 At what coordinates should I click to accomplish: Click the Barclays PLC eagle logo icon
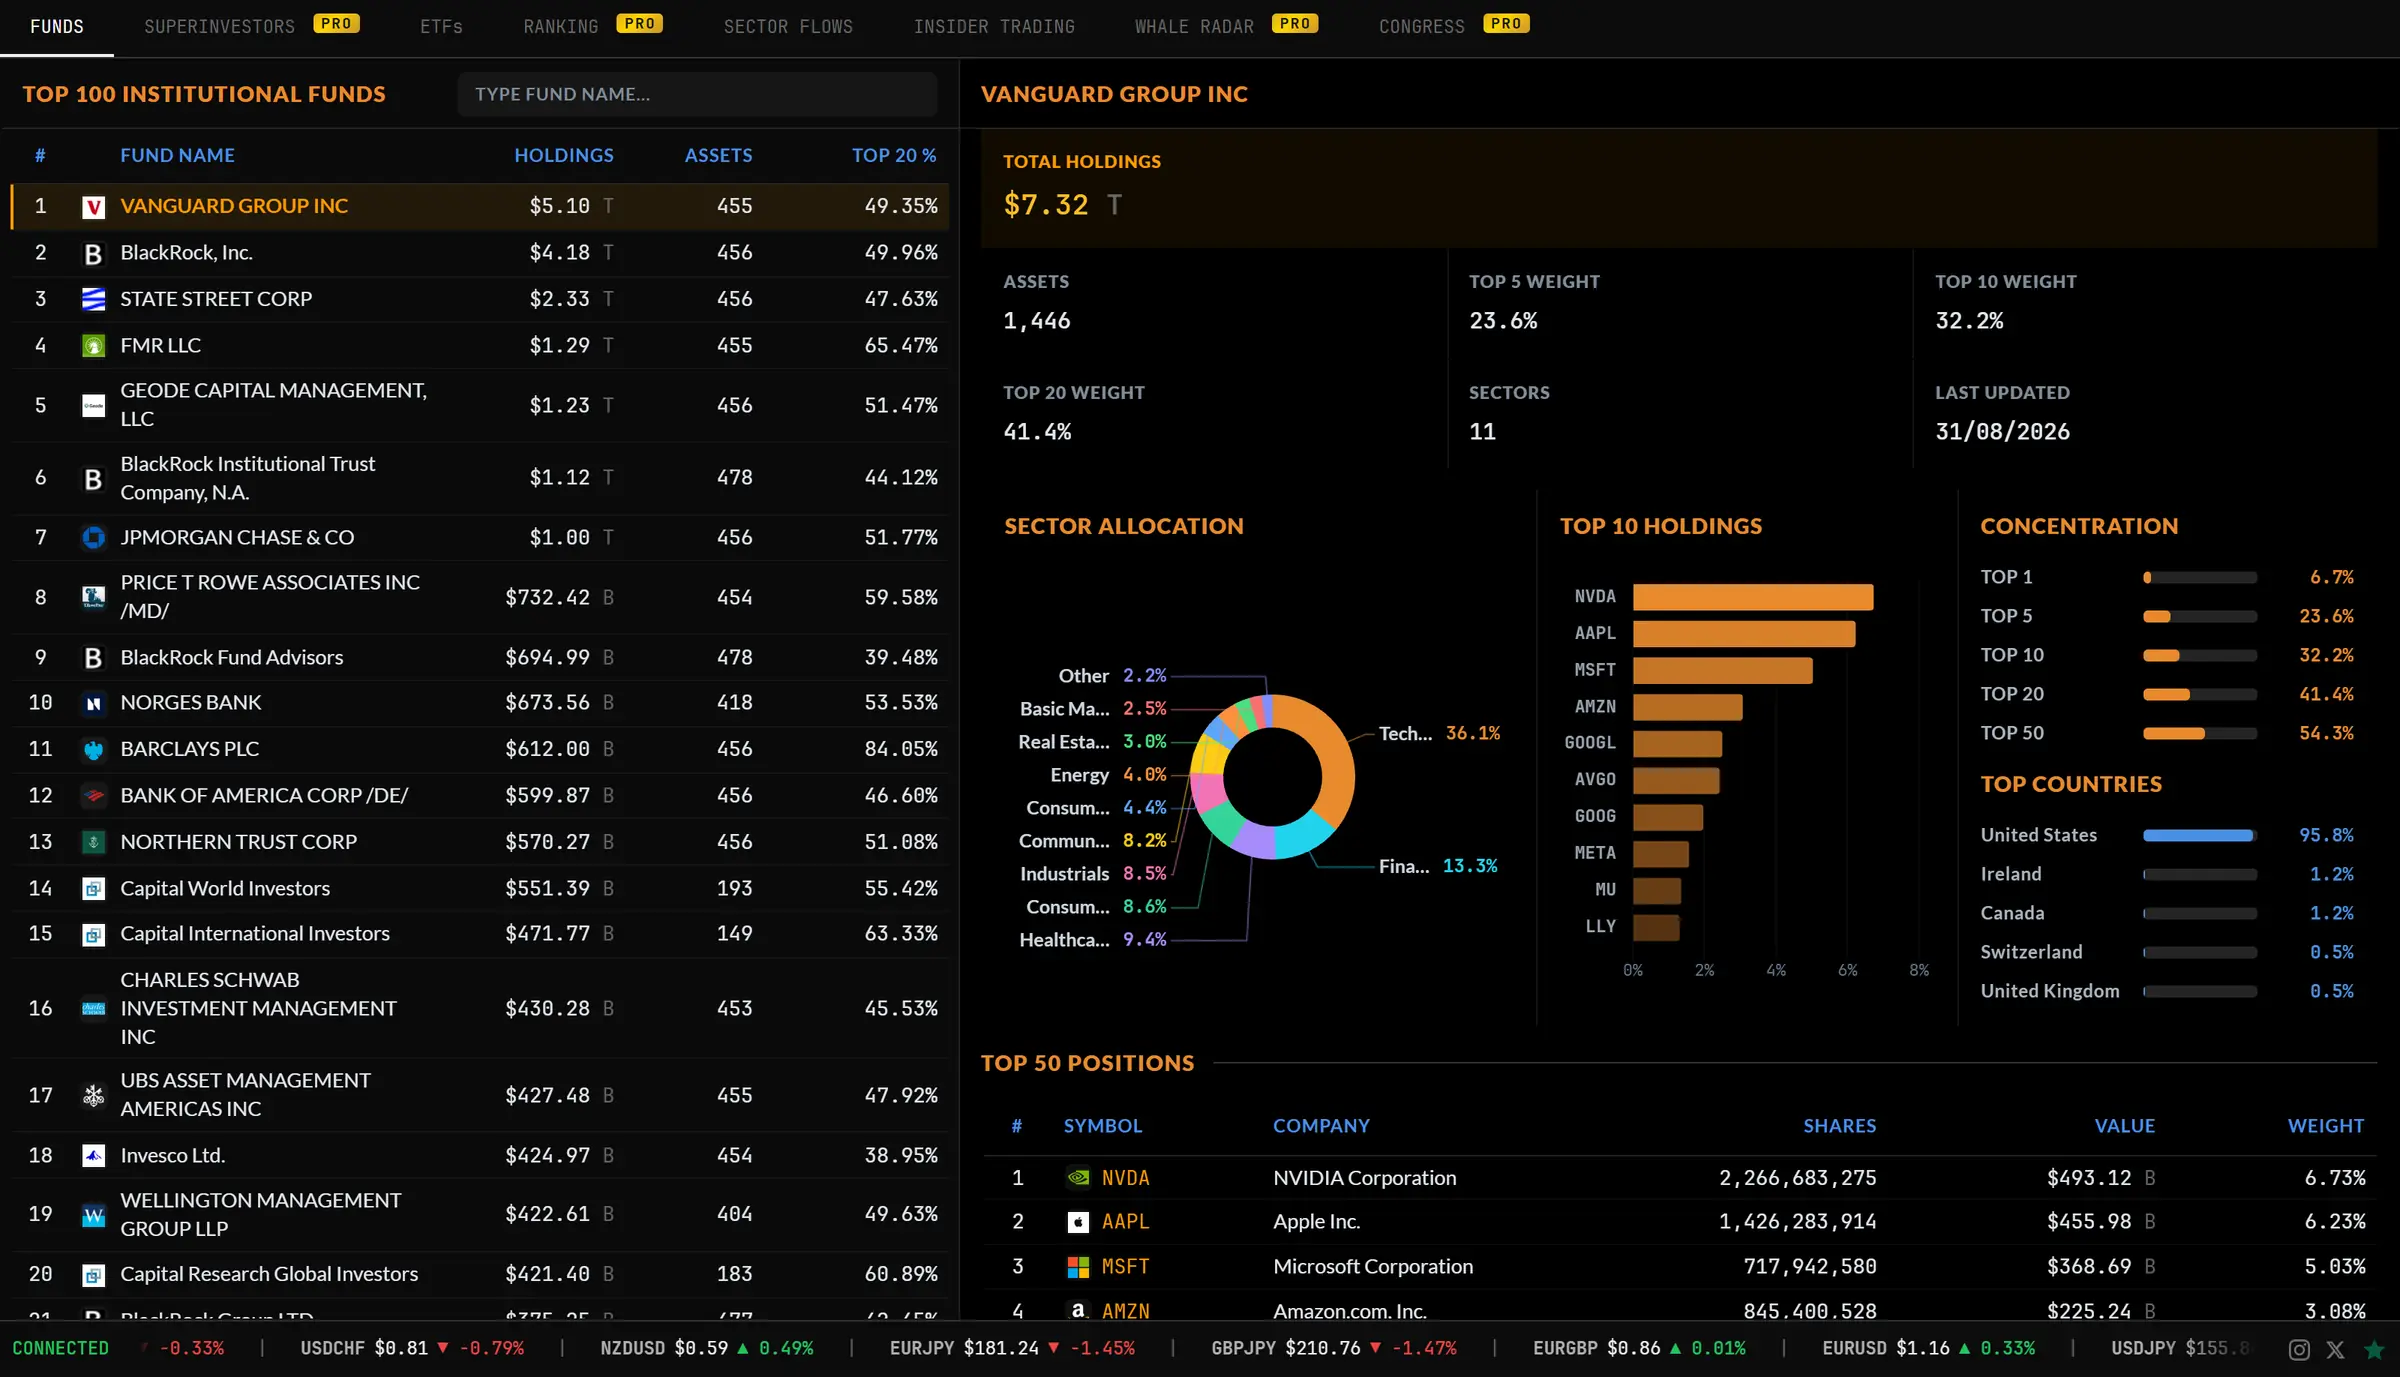click(93, 750)
